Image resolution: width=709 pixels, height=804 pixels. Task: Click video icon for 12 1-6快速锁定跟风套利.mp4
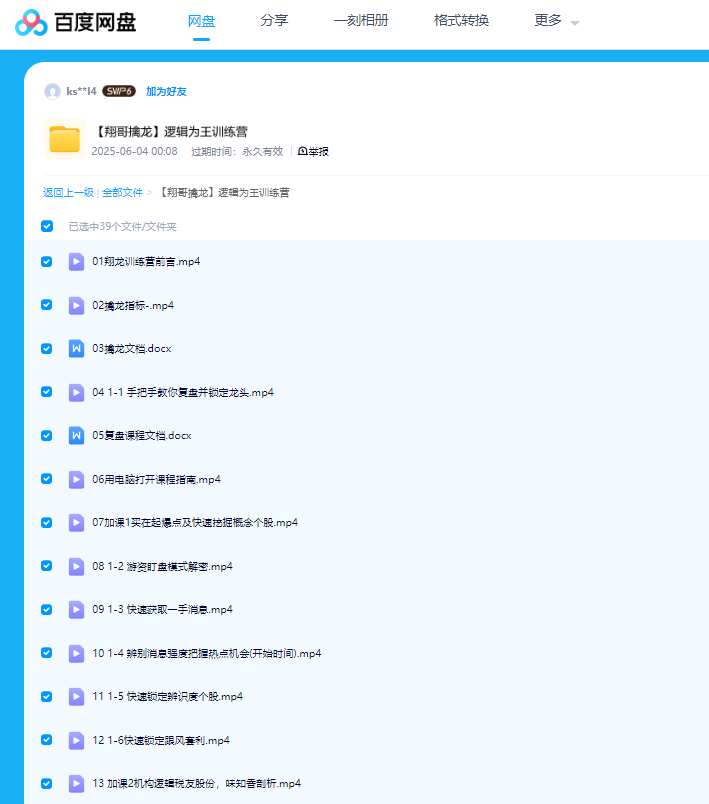[x=76, y=740]
